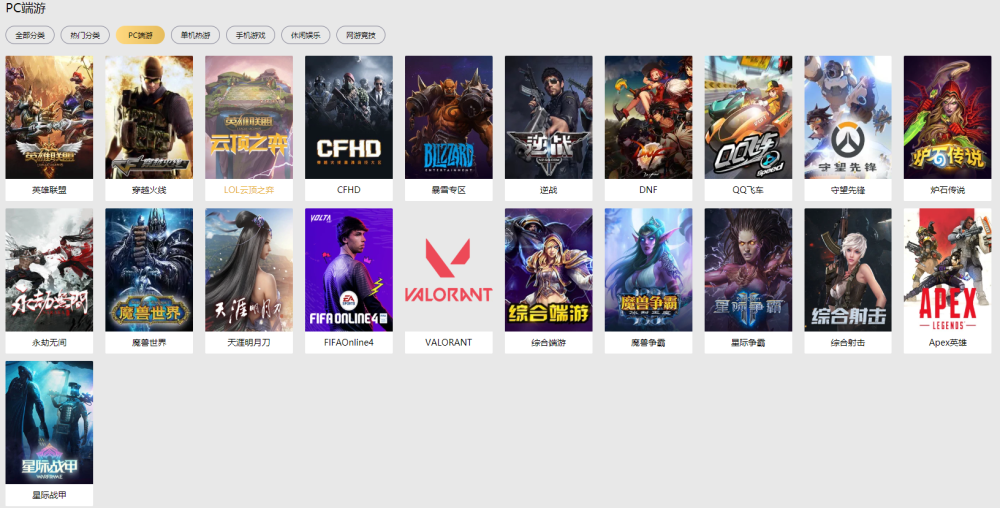Click the 穿越火线 caption text
The image size is (1000, 508).
(149, 190)
